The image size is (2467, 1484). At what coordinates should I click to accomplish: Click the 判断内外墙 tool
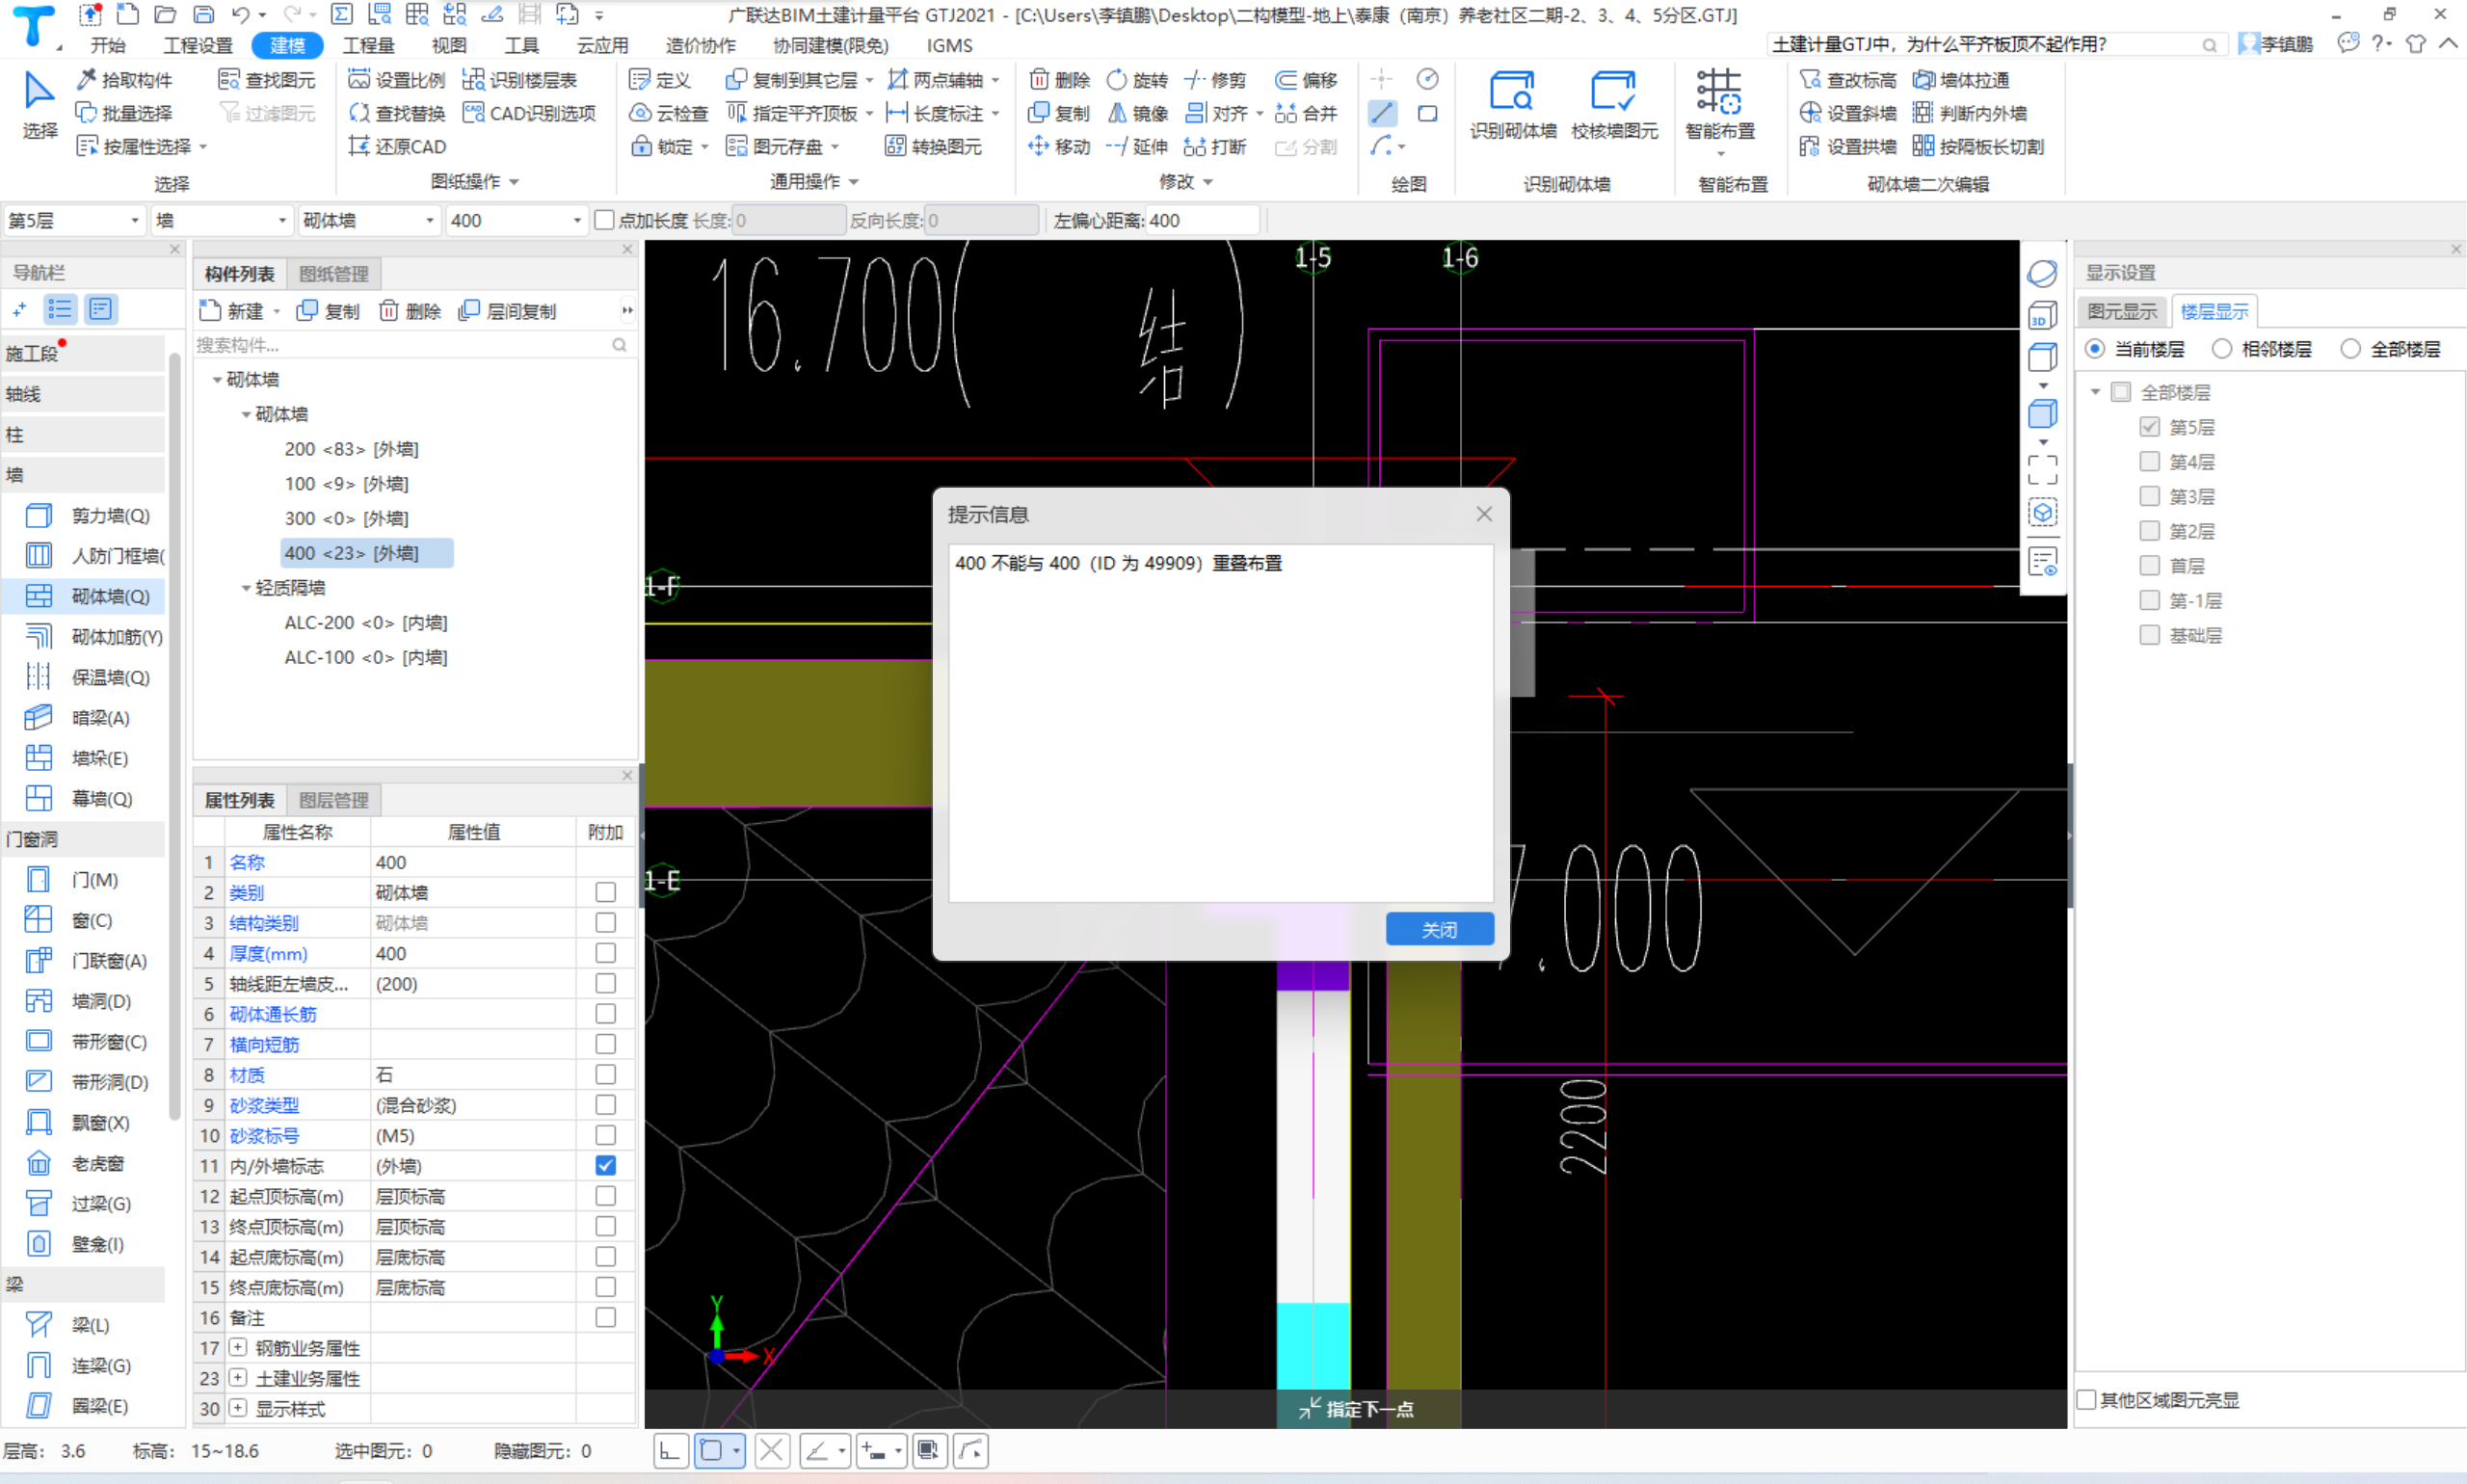(x=1969, y=113)
